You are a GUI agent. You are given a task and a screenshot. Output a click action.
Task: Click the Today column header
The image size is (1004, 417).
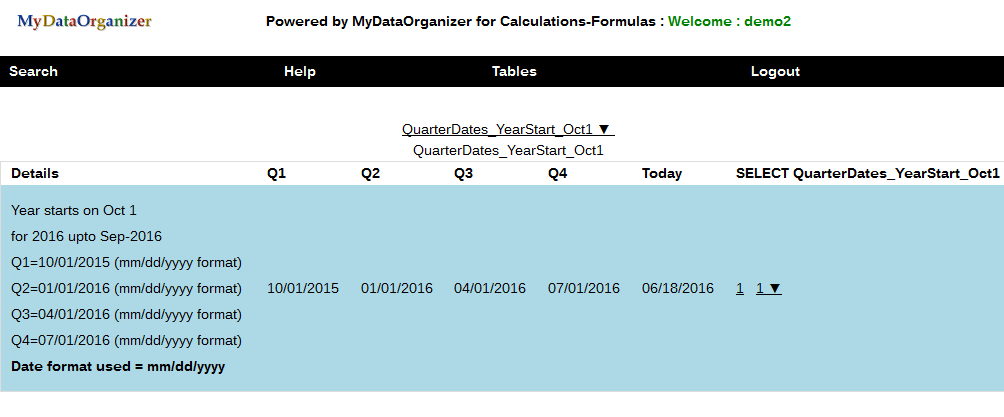tap(662, 173)
